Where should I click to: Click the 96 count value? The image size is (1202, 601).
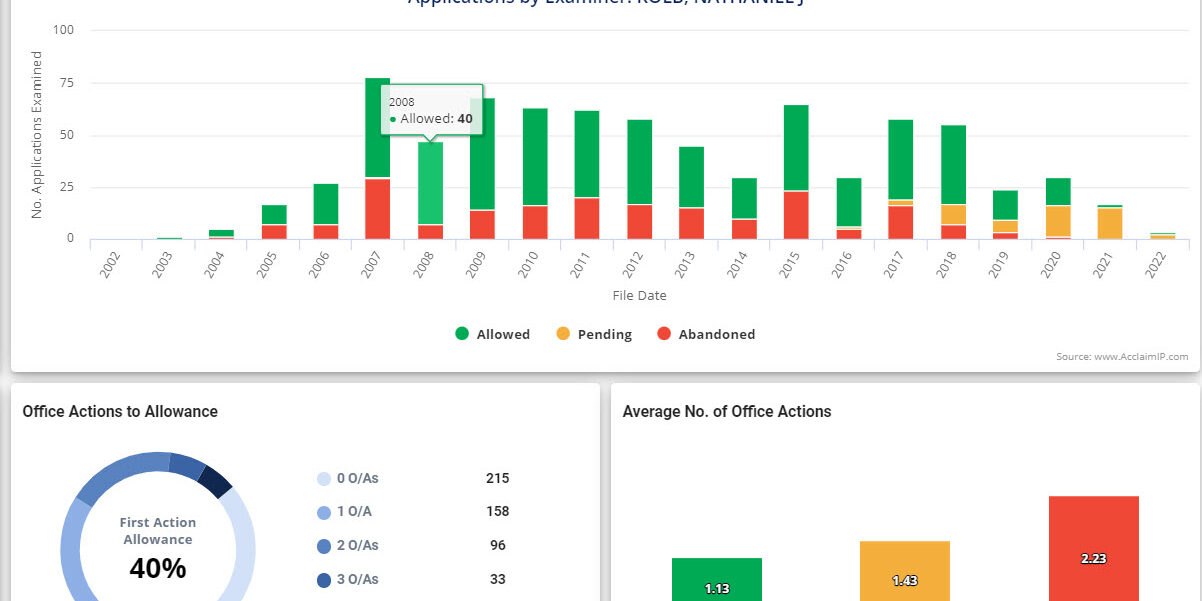coord(498,545)
